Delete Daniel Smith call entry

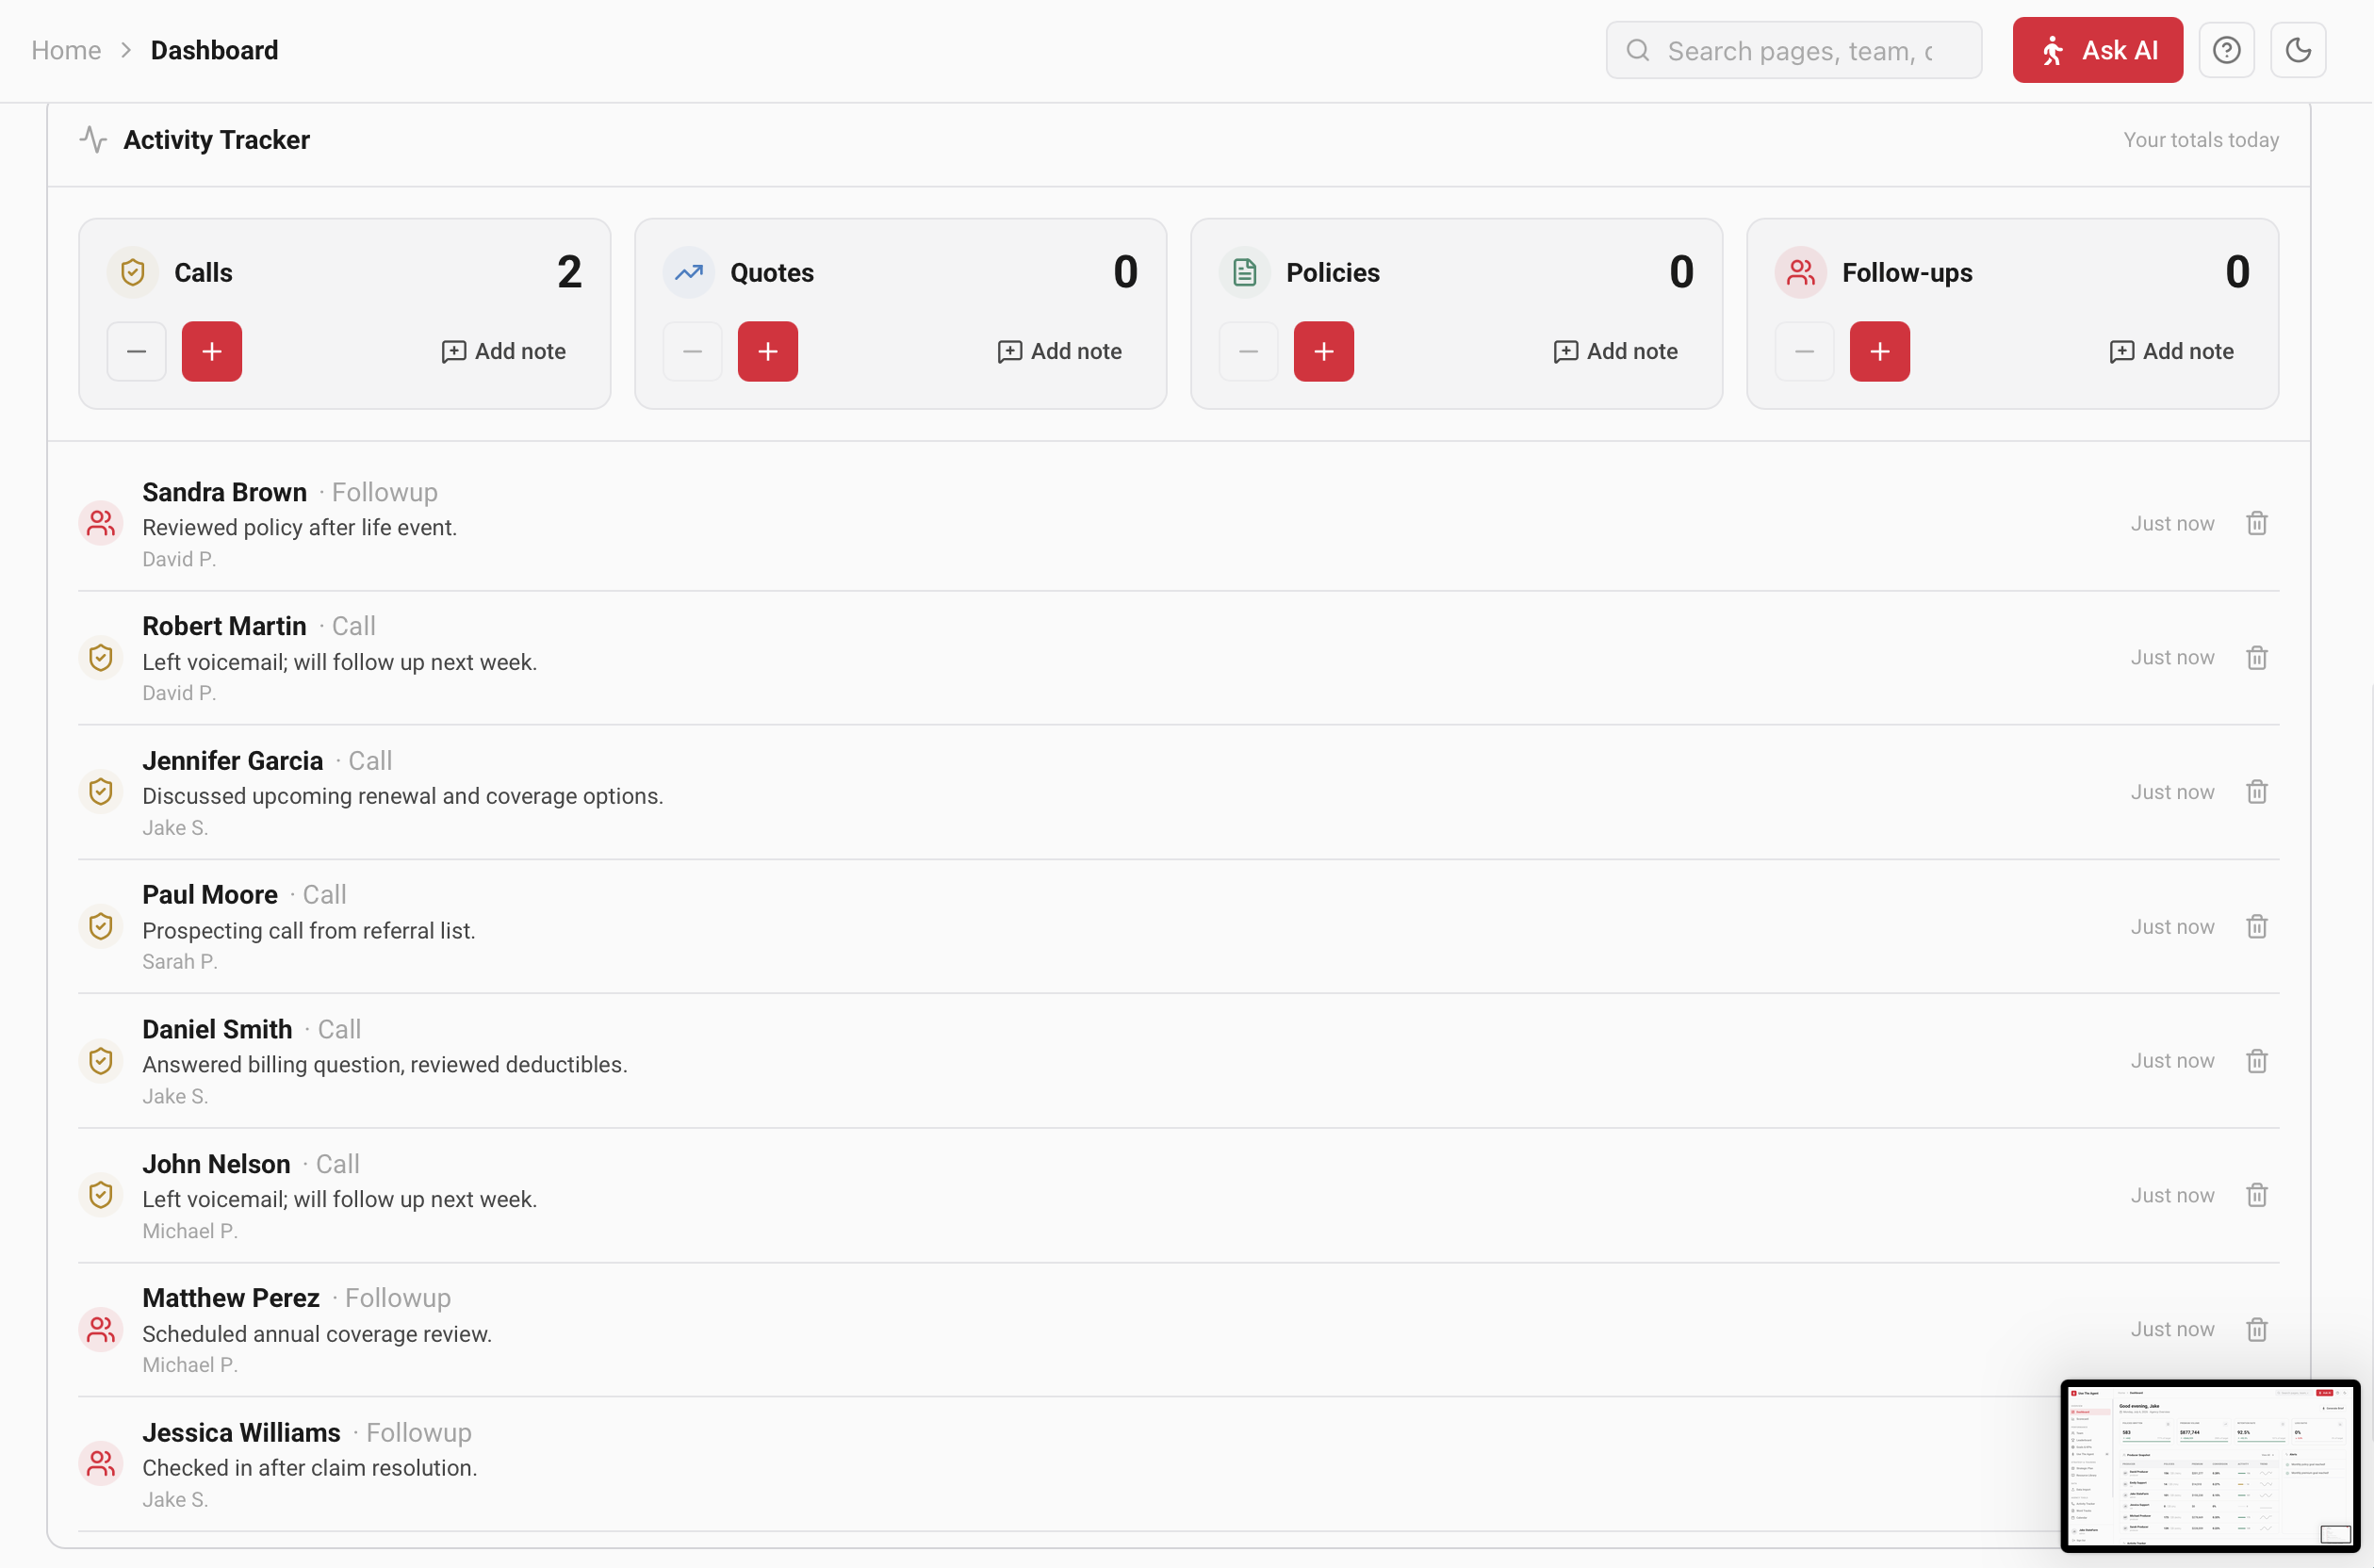tap(2257, 1061)
